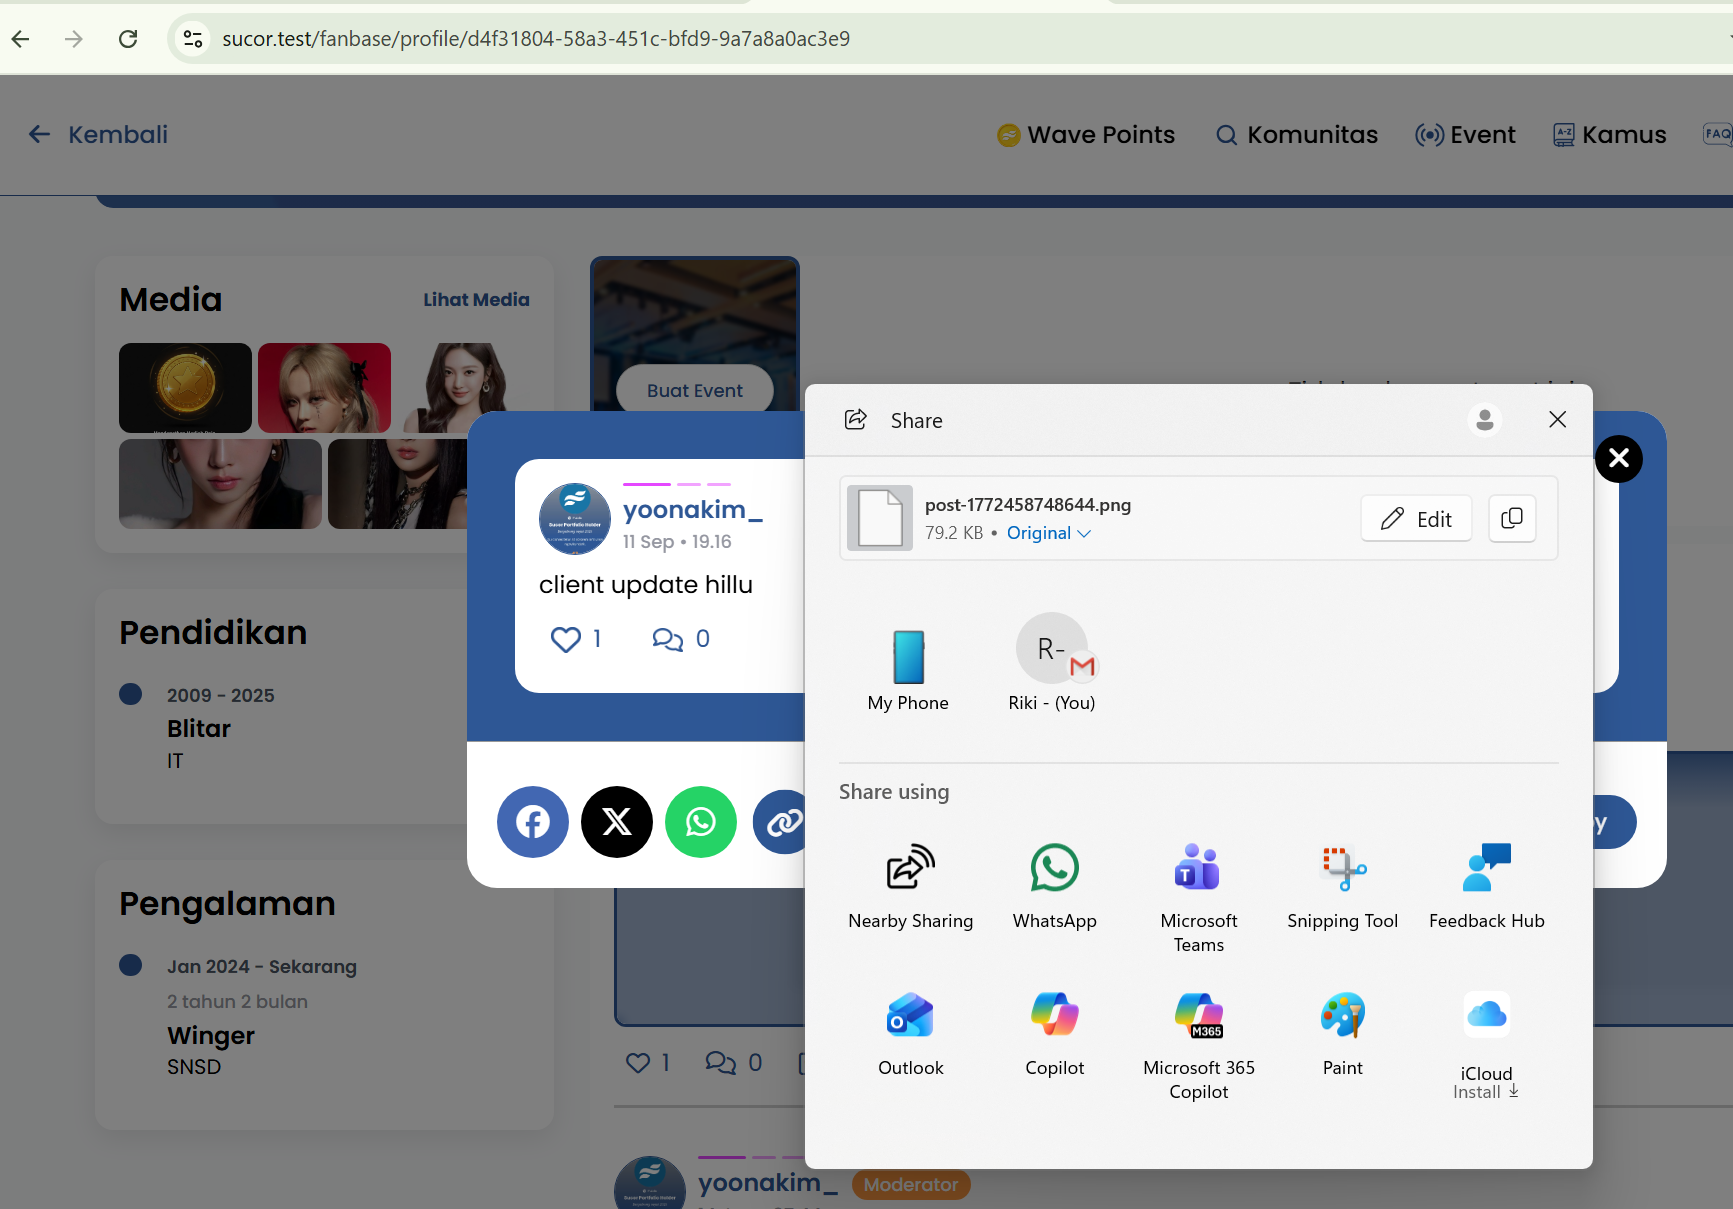Share the post via green WhatsApp button
Viewport: 1733px width, 1209px height.
pyautogui.click(x=701, y=822)
